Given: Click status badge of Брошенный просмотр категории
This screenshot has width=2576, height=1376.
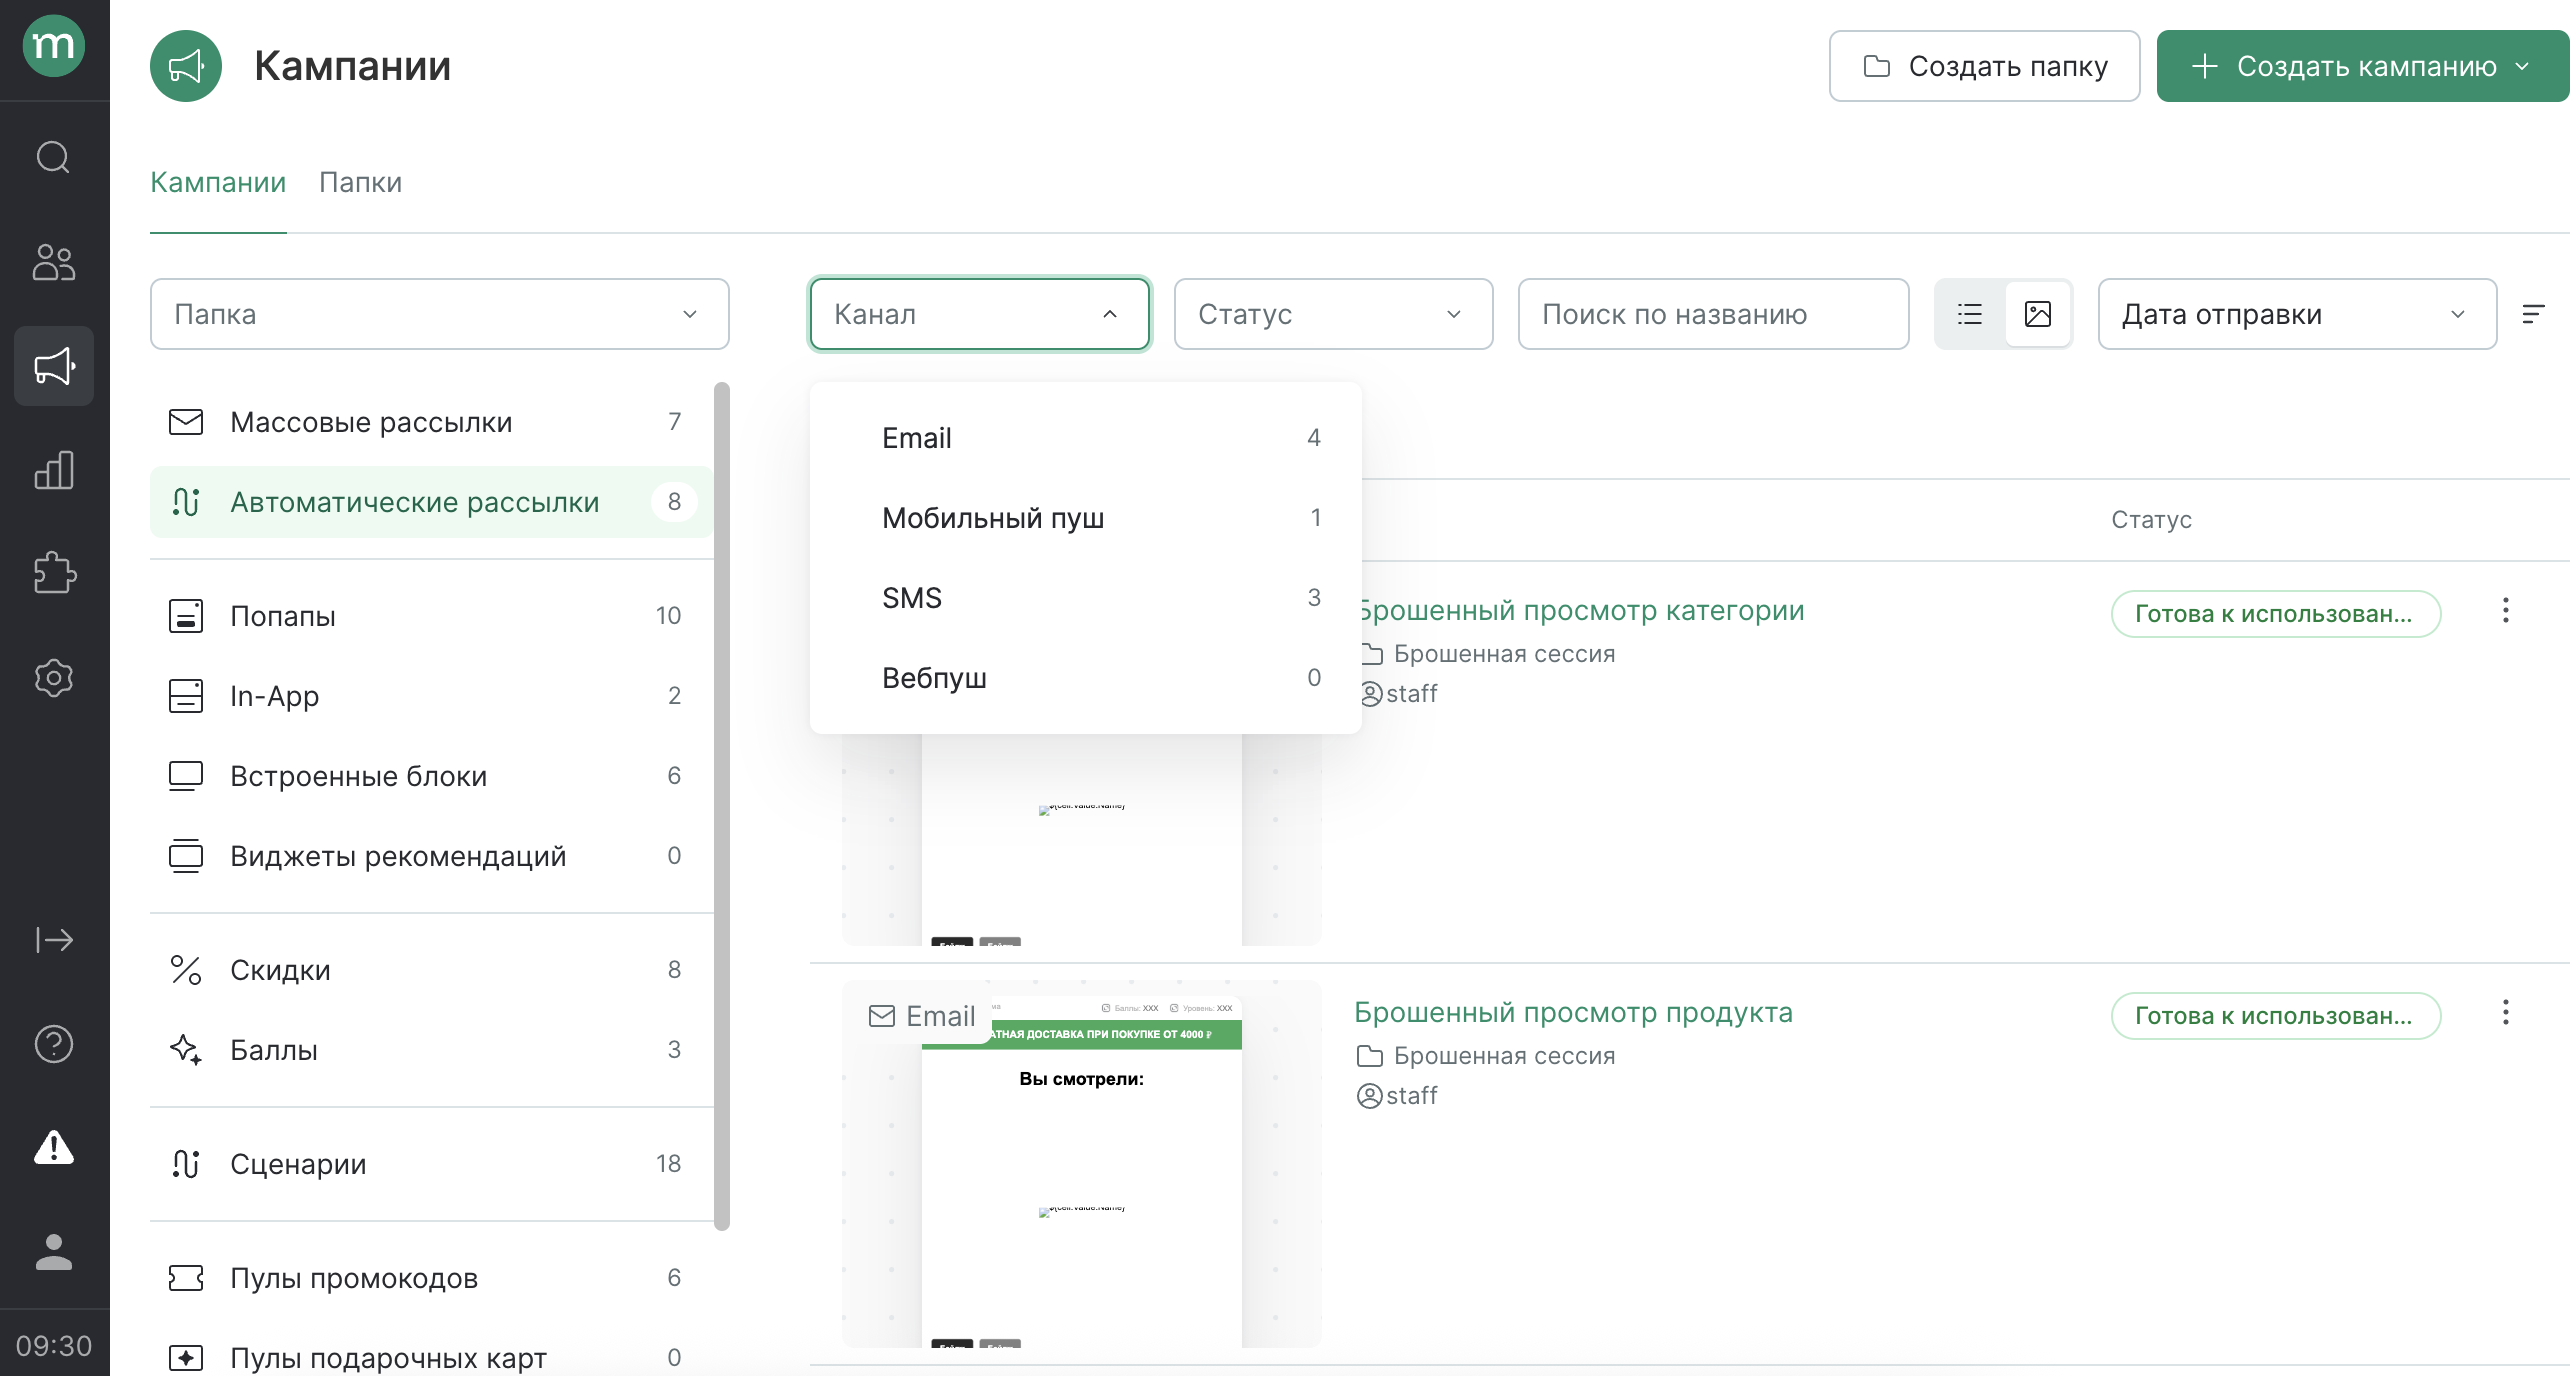Looking at the screenshot, I should click(x=2276, y=614).
